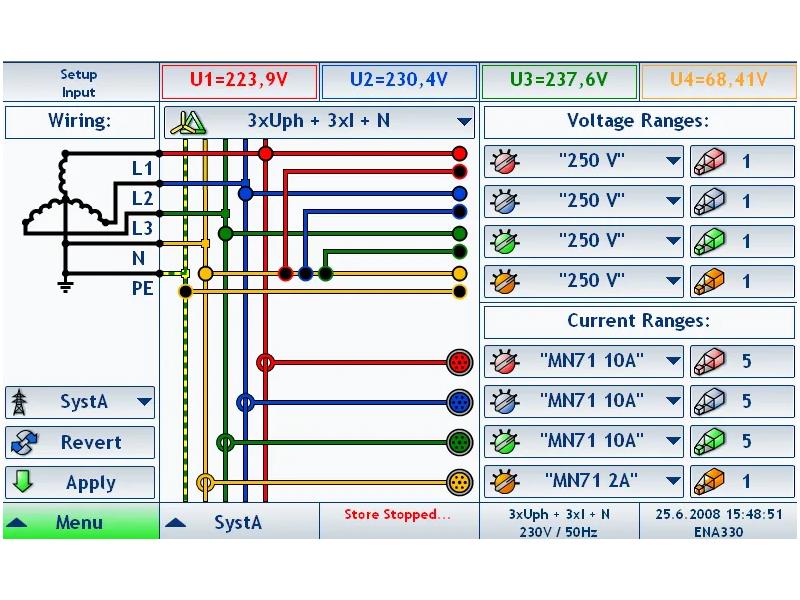Click the red voltage probe icon in Voltage Ranges
This screenshot has height=600, width=800.
[502, 161]
